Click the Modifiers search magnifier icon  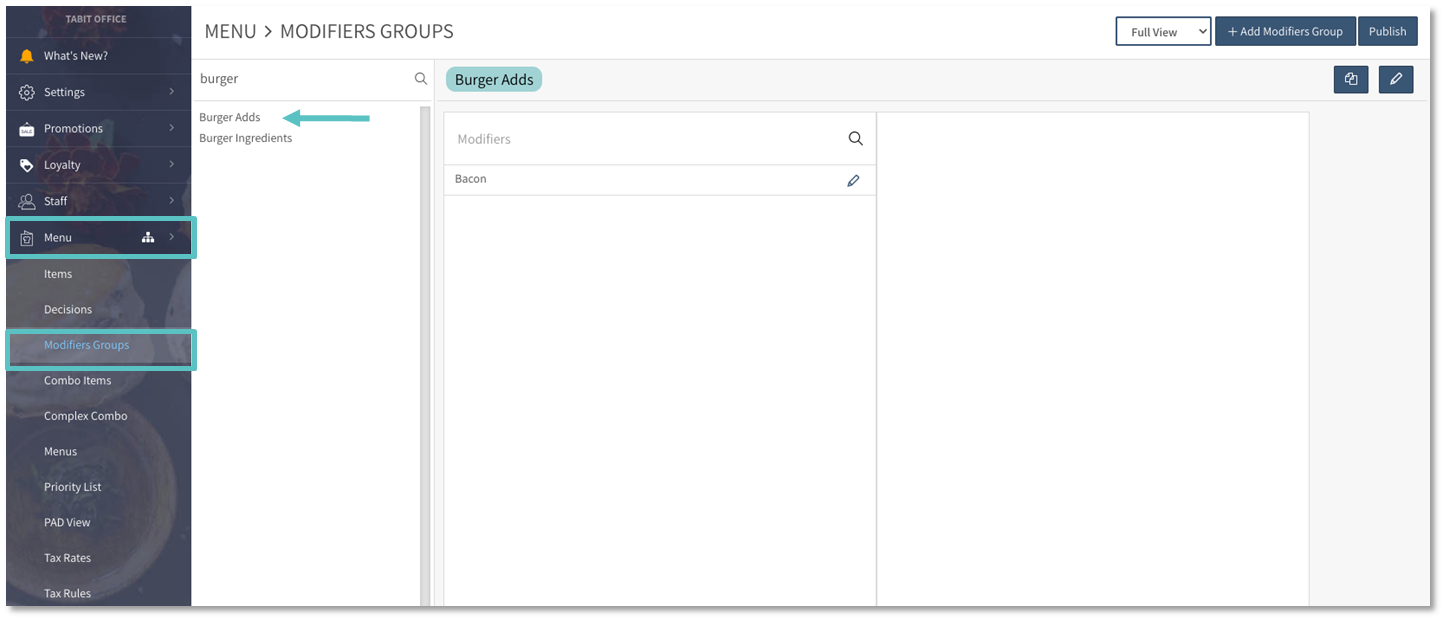pyautogui.click(x=855, y=139)
